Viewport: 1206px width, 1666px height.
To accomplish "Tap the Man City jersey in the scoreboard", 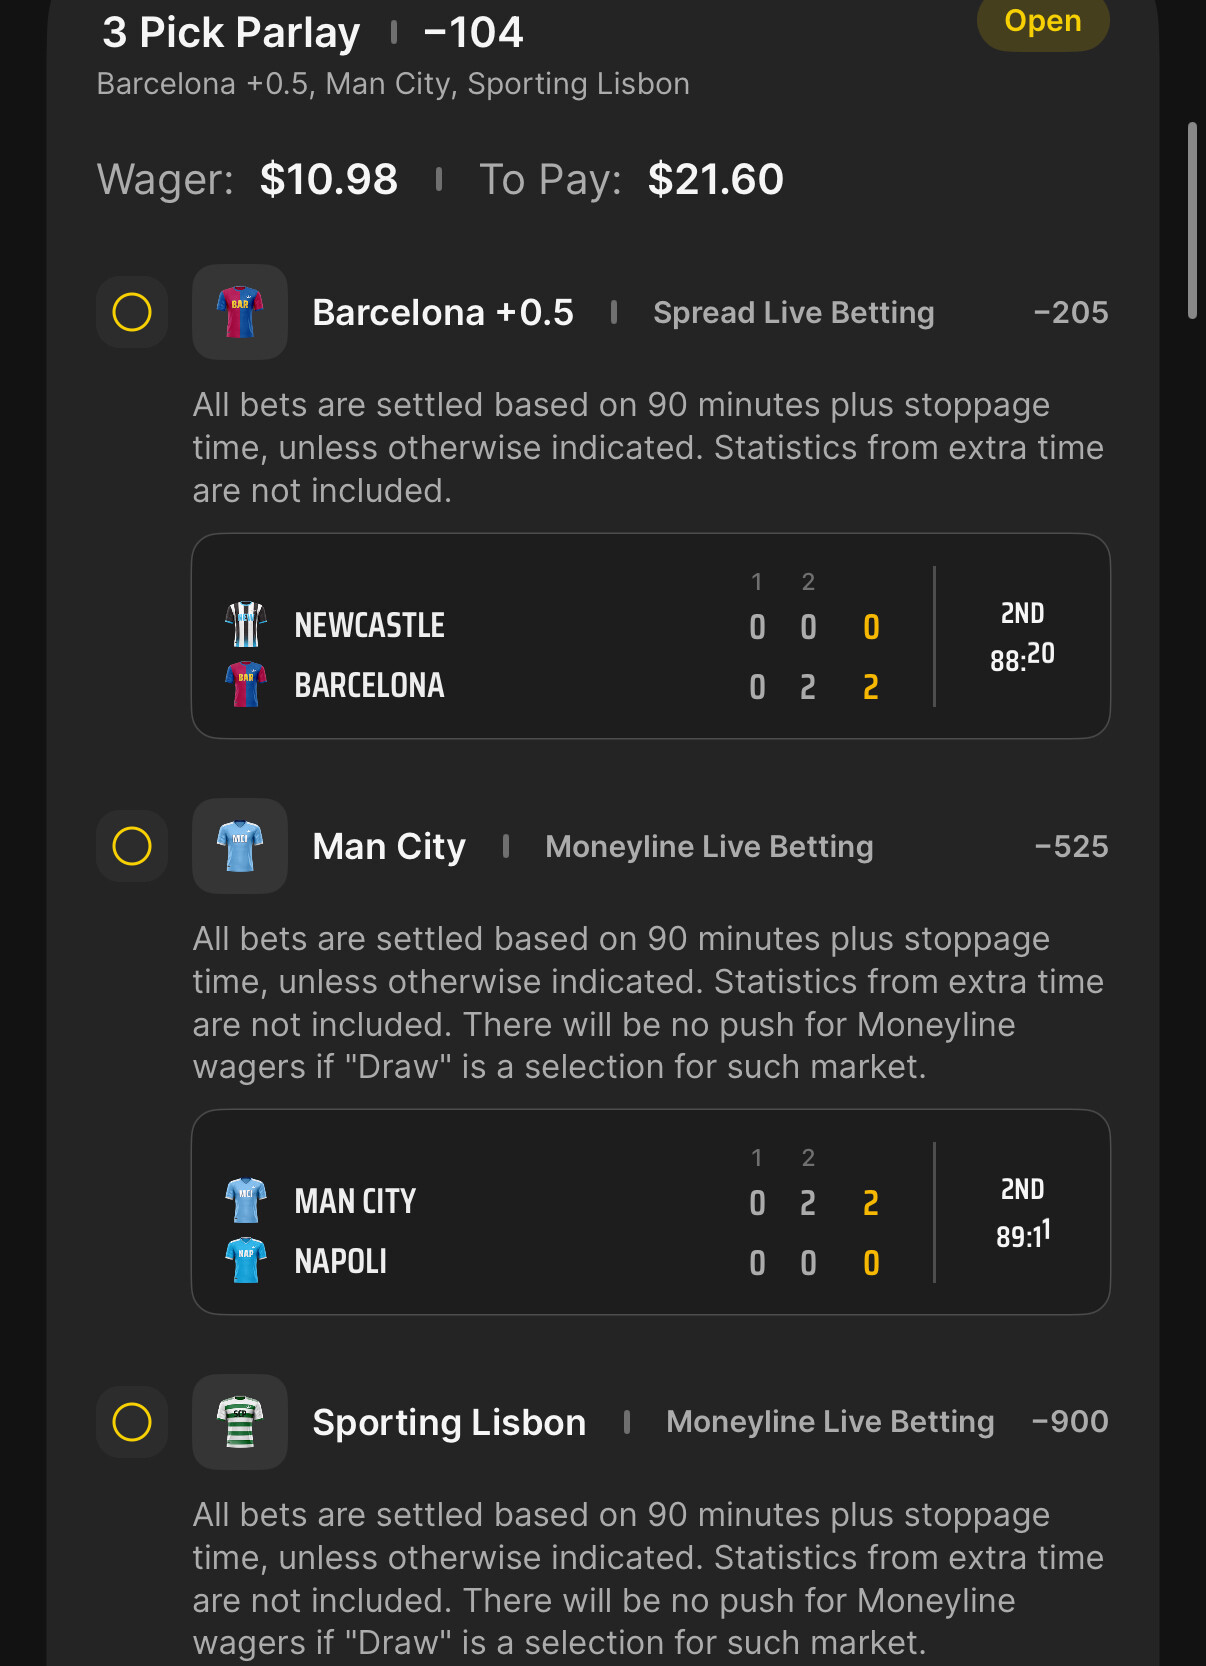I will pos(246,1201).
